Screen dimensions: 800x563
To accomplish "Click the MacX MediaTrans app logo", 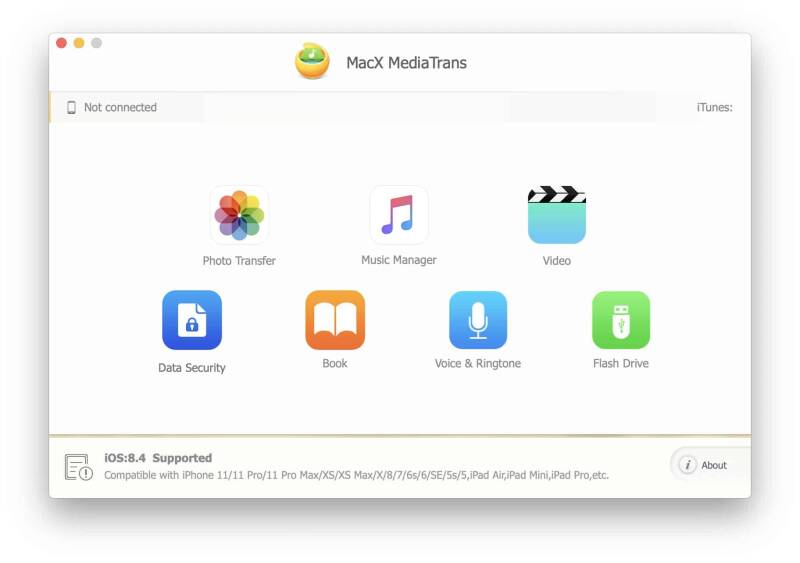I will 312,61.
